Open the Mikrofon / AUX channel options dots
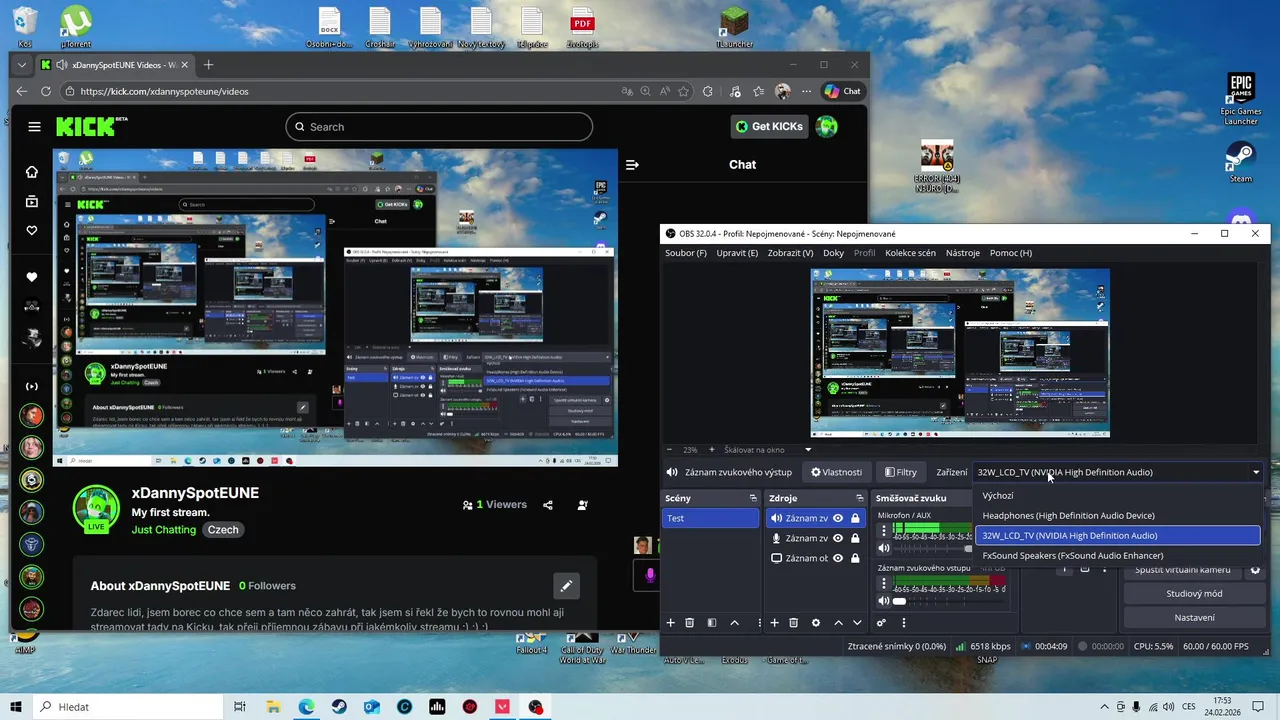The image size is (1280, 720). tap(883, 531)
